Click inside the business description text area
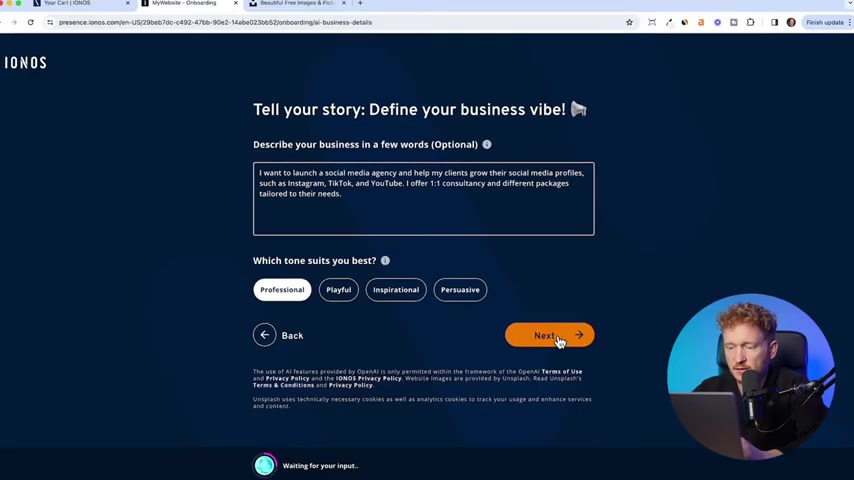 423,210
